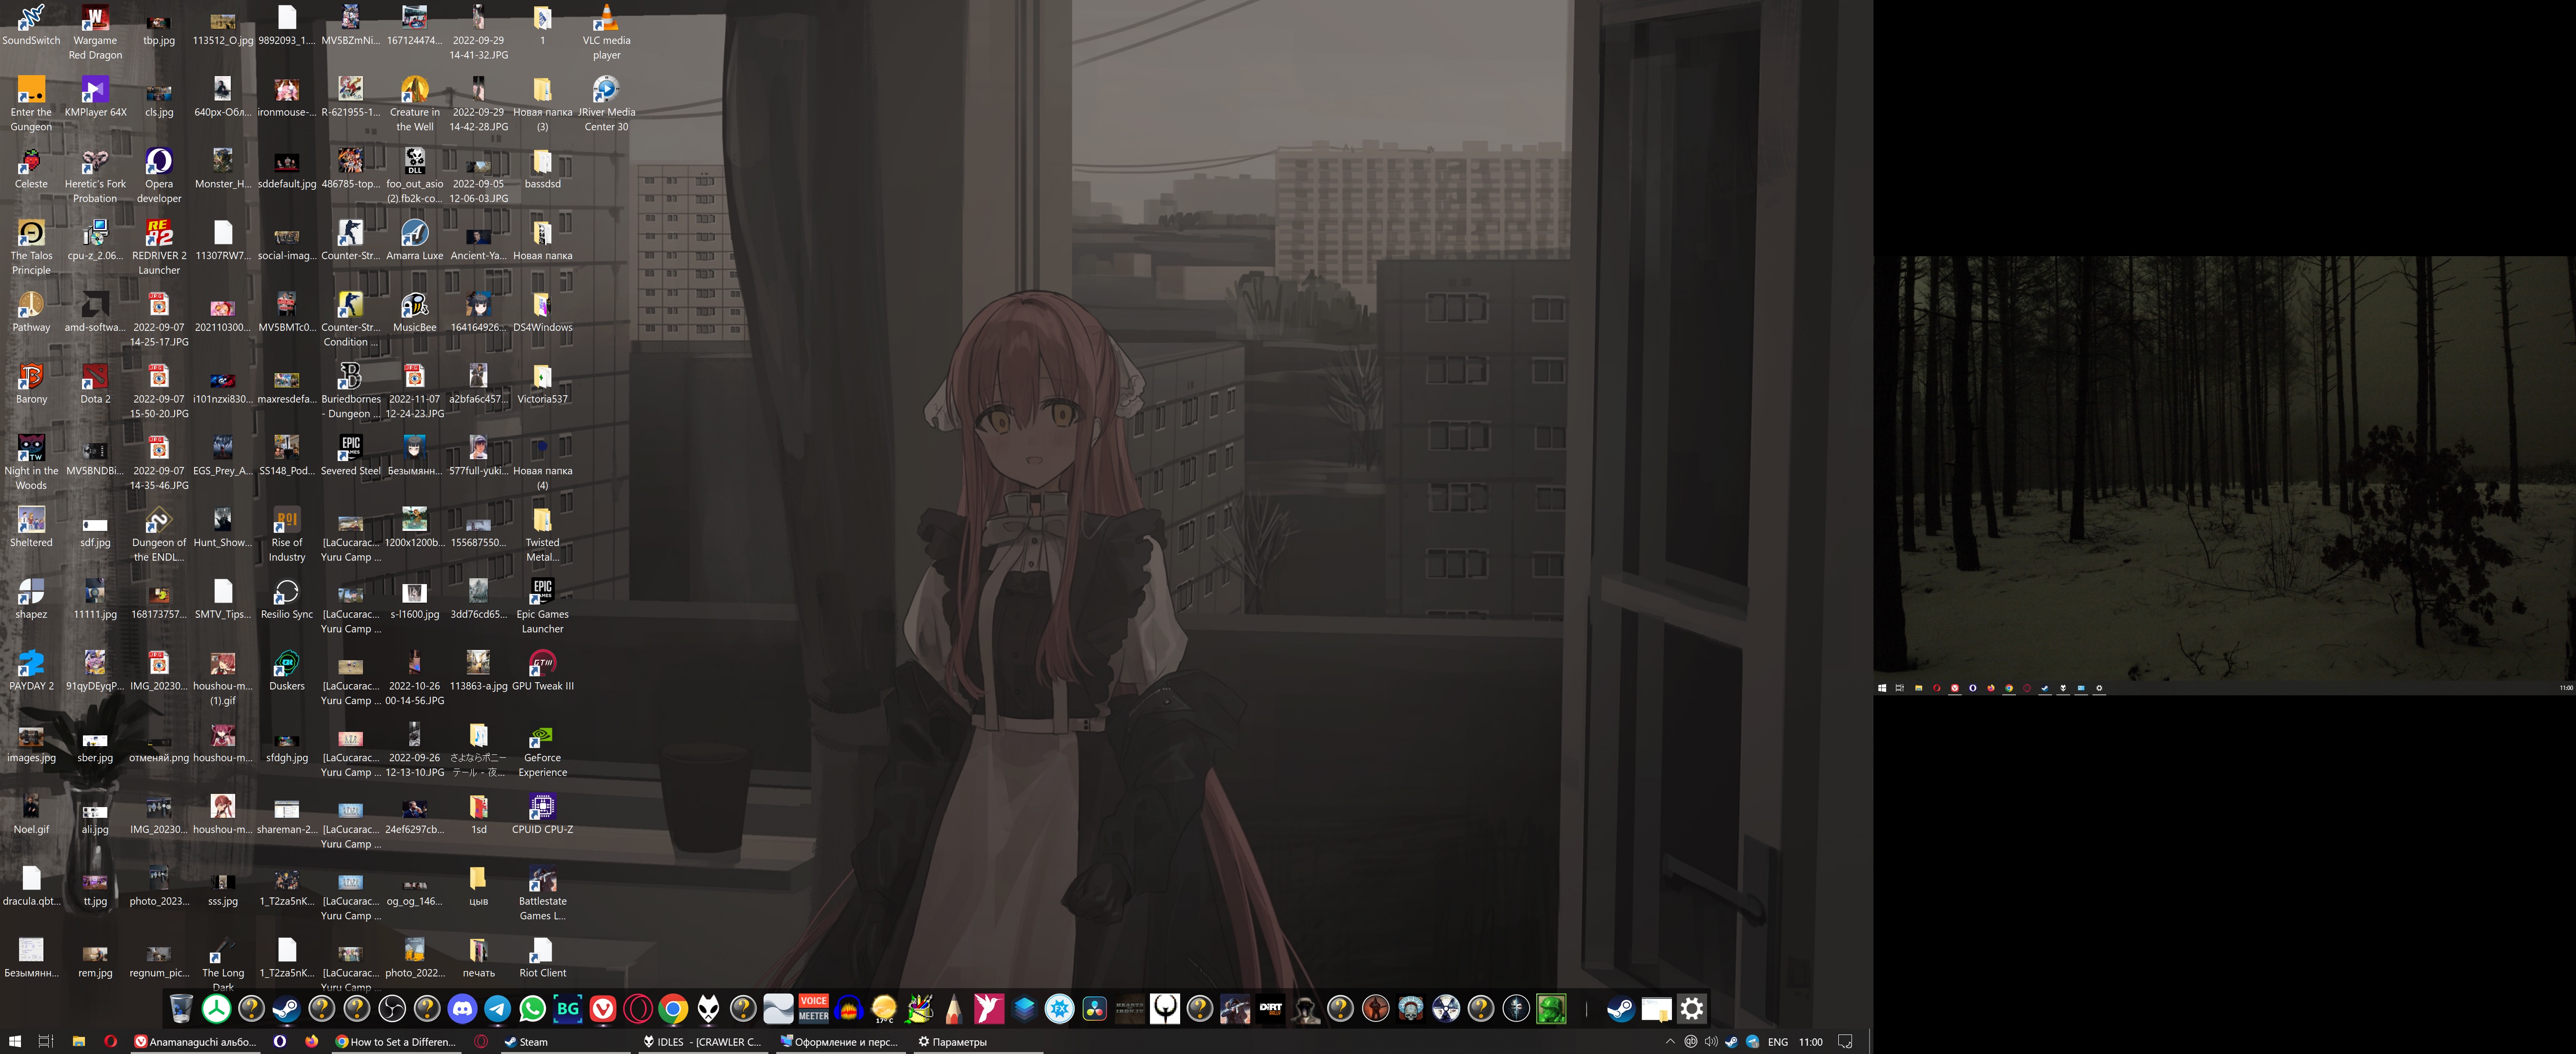Viewport: 2576px width, 1054px height.
Task: Open Discord from the dock
Action: [462, 1009]
